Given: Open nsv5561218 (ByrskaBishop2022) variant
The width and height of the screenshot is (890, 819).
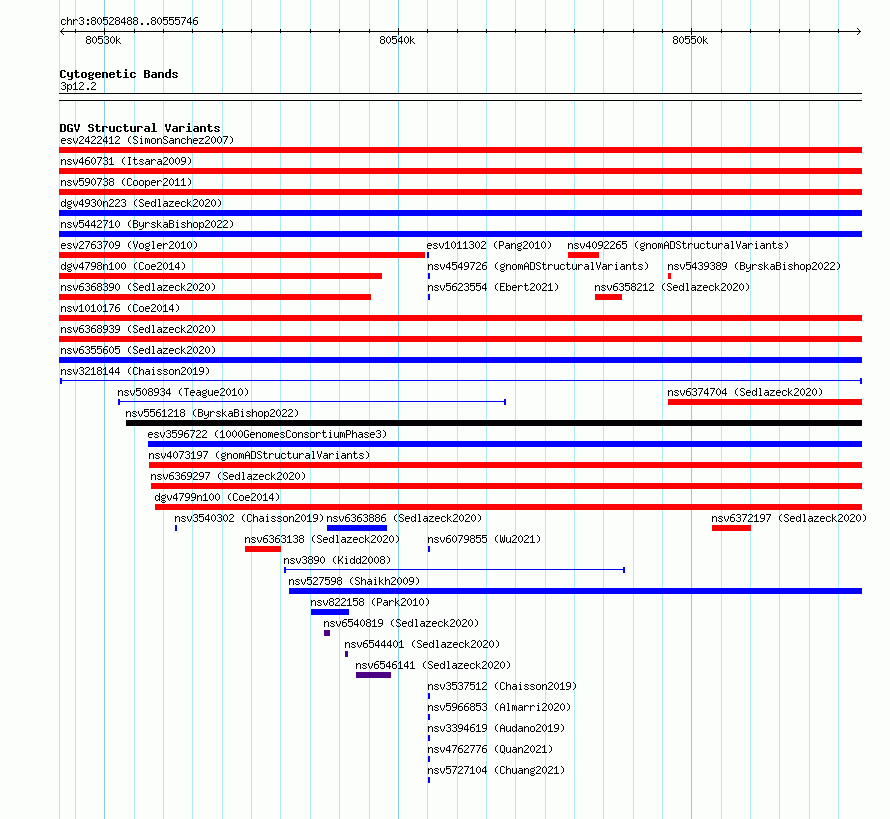Looking at the screenshot, I should click(212, 413).
